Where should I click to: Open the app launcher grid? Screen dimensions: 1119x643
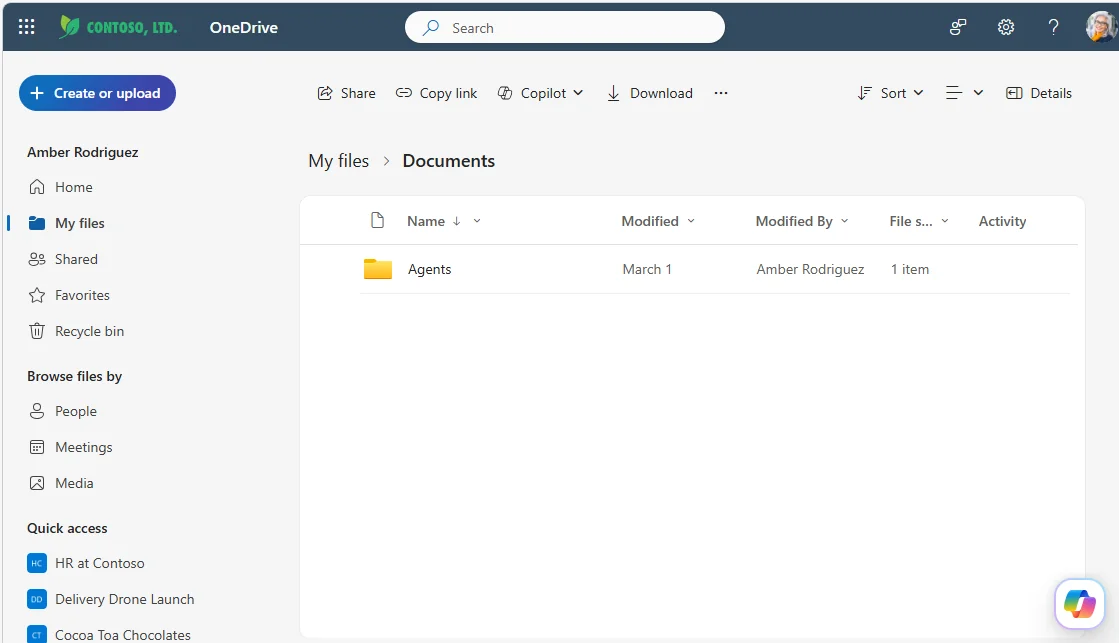(26, 27)
